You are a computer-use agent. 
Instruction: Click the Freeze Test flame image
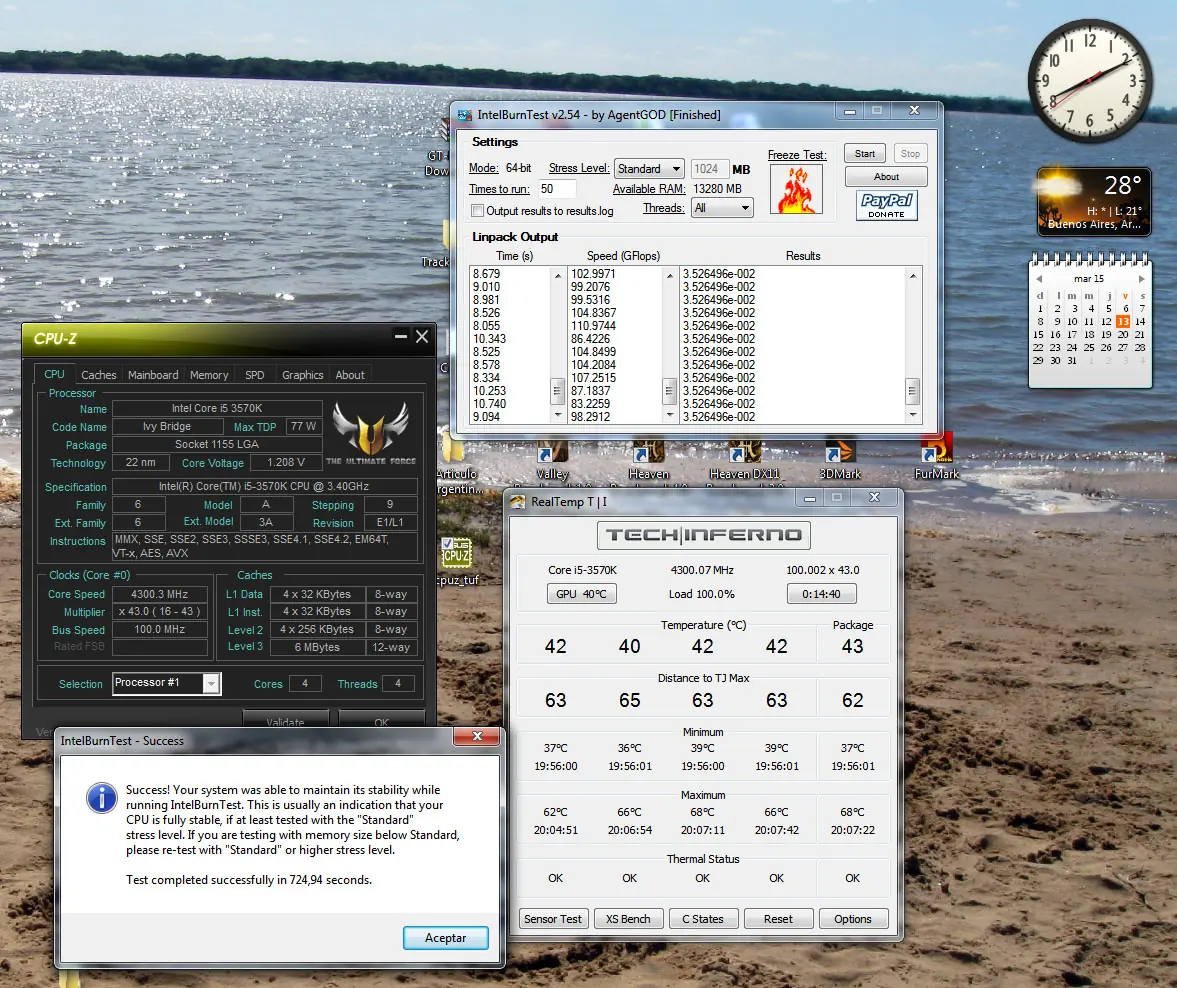tap(796, 189)
